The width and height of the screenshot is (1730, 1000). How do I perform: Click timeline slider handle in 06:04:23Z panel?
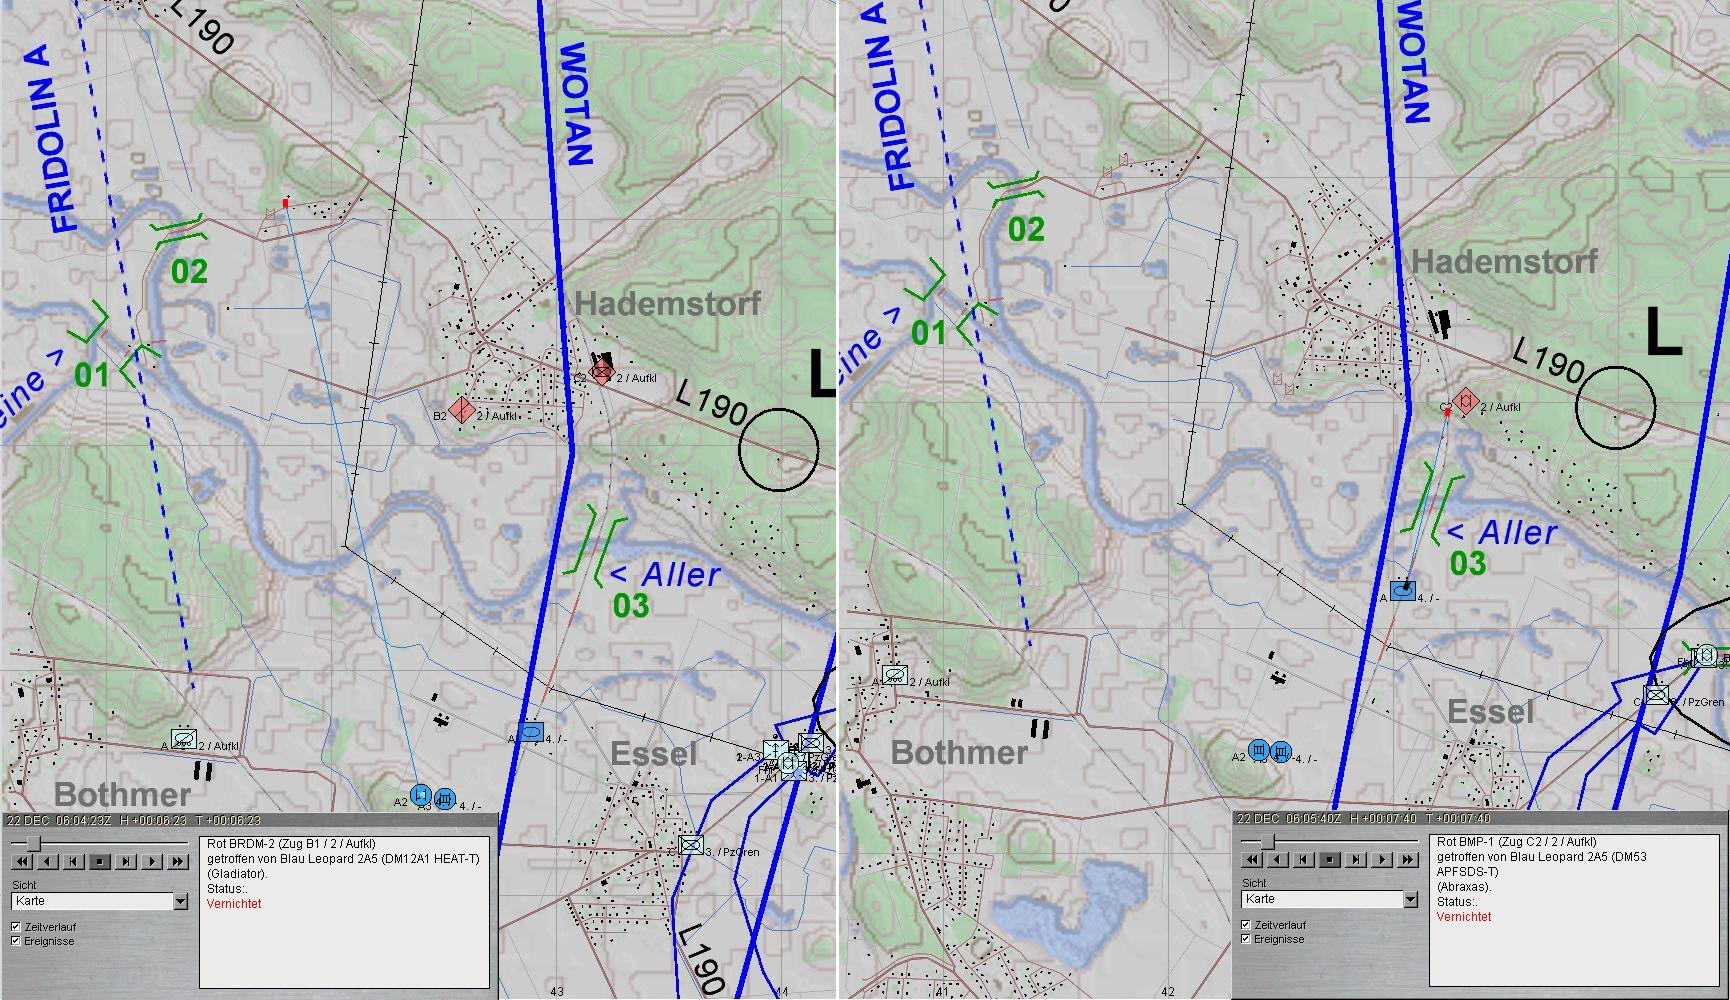click(x=33, y=844)
